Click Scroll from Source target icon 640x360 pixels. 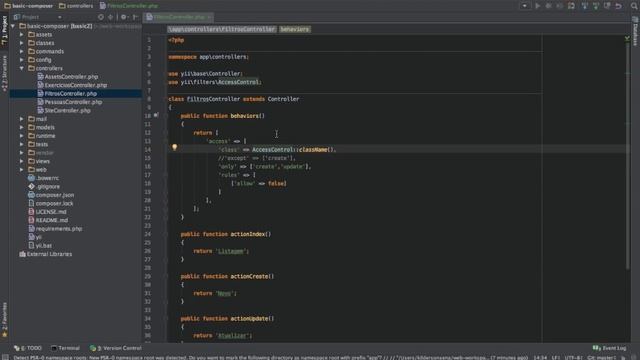(x=101, y=17)
